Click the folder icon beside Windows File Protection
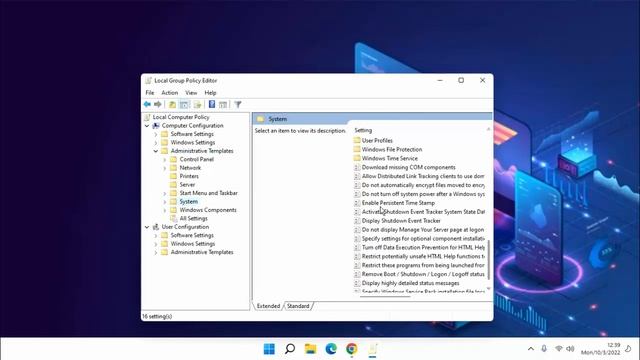Screen dimensions: 640x360 [x=357, y=149]
